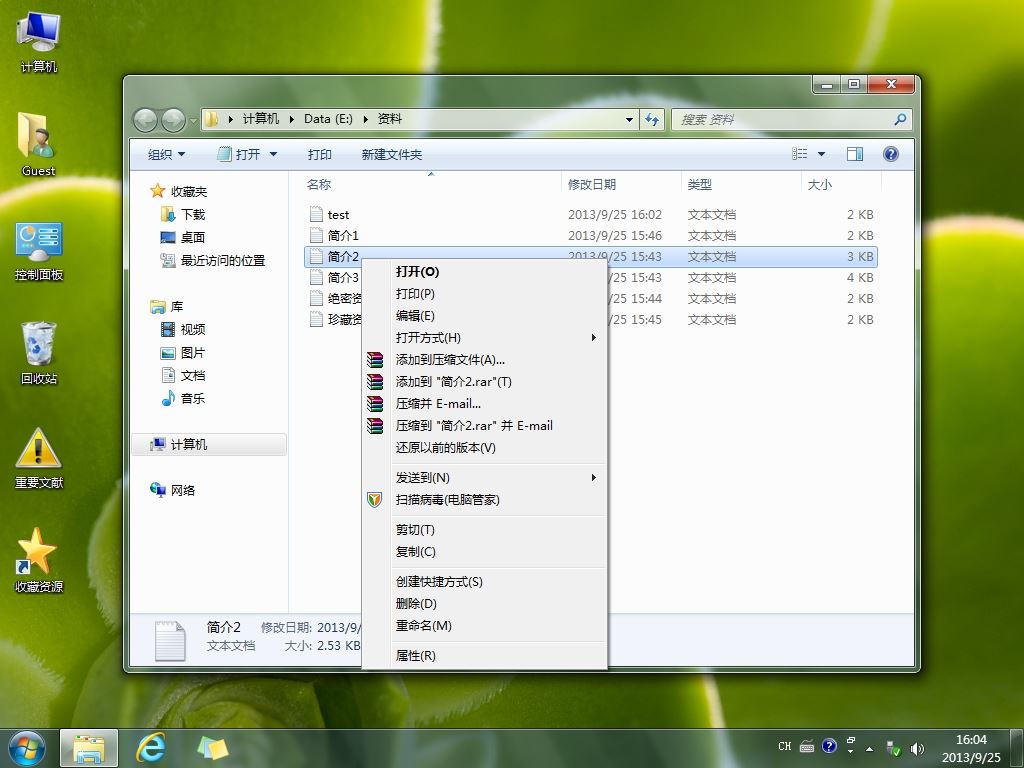Click the refresh button beside the address bar

[x=652, y=120]
